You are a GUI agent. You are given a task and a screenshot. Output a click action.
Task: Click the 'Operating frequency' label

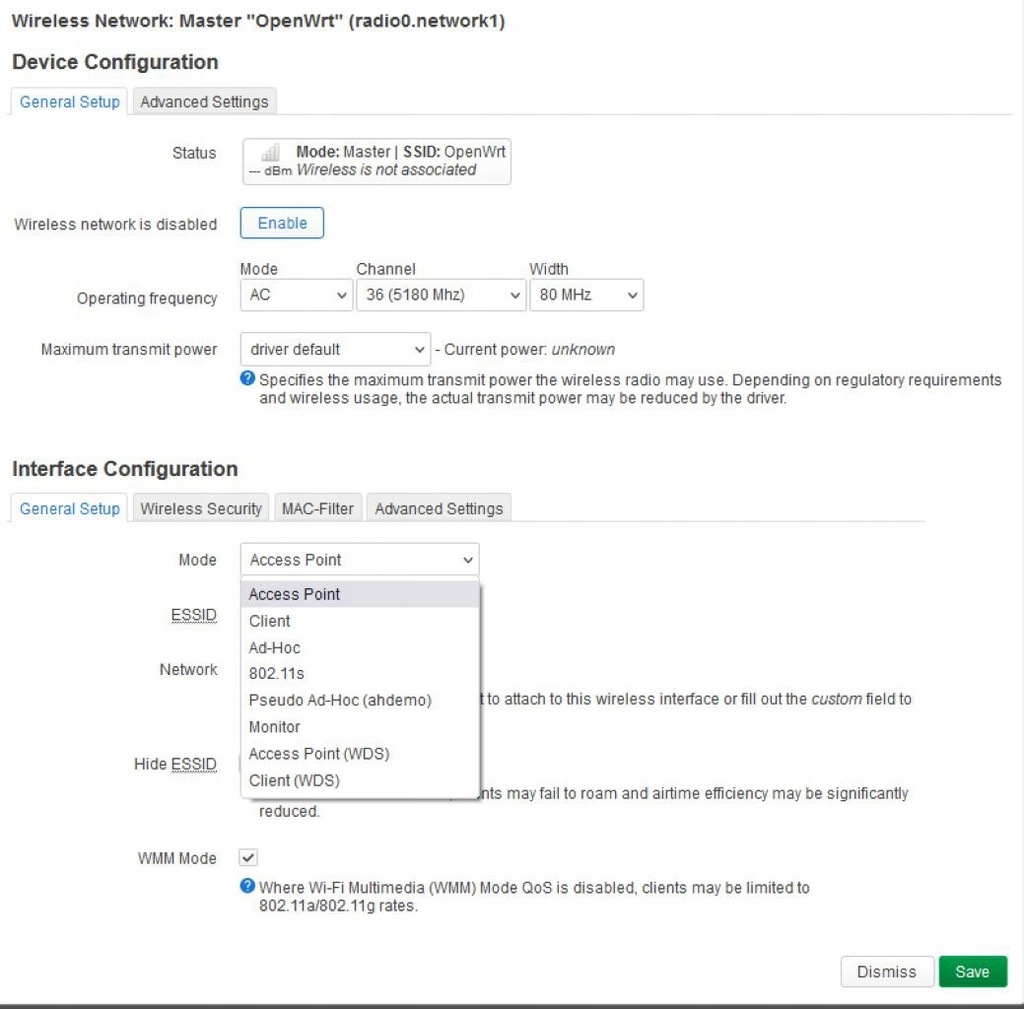coord(147,298)
